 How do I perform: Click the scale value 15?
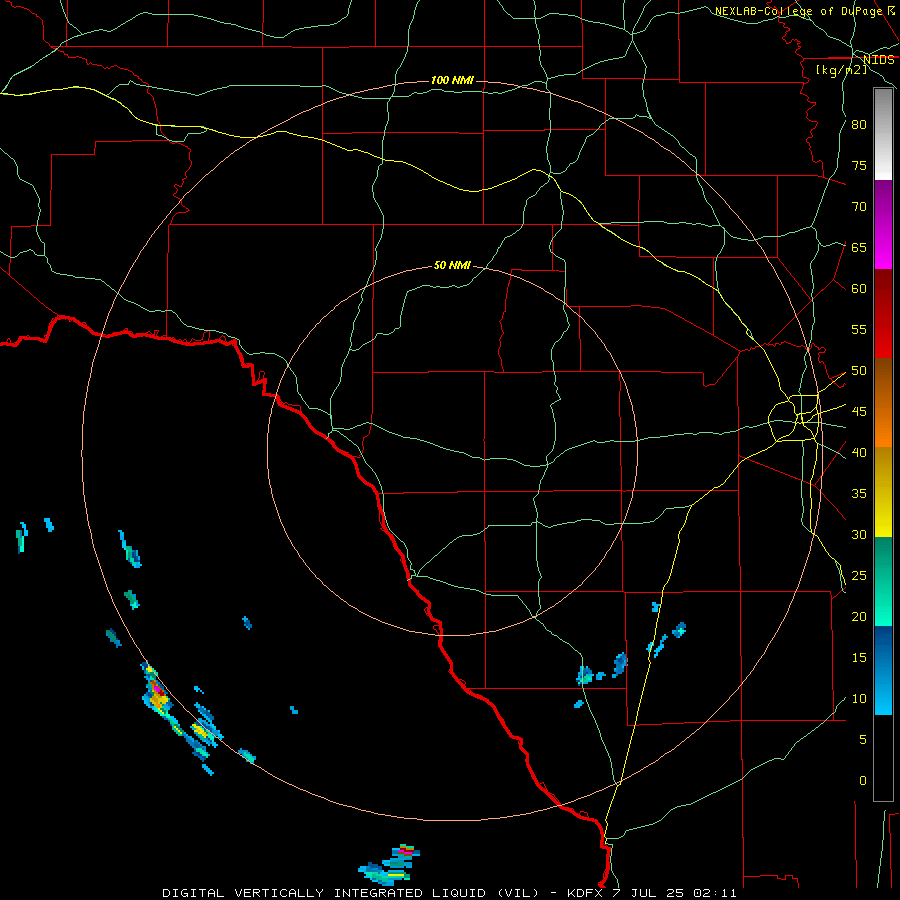coord(859,658)
